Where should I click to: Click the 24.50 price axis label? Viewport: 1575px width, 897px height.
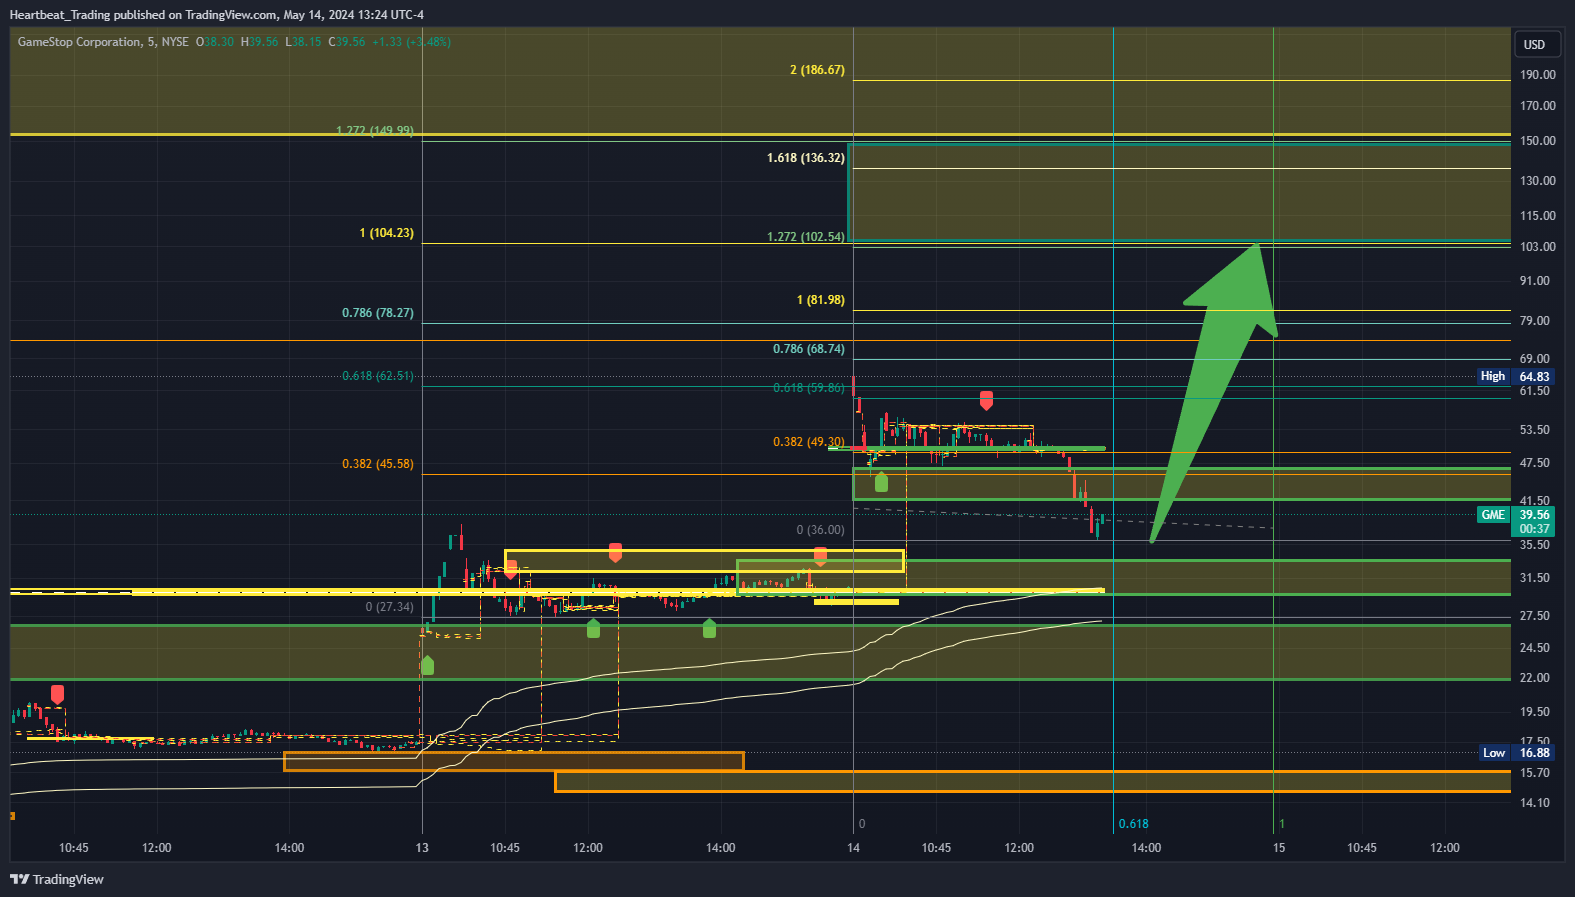(1534, 648)
